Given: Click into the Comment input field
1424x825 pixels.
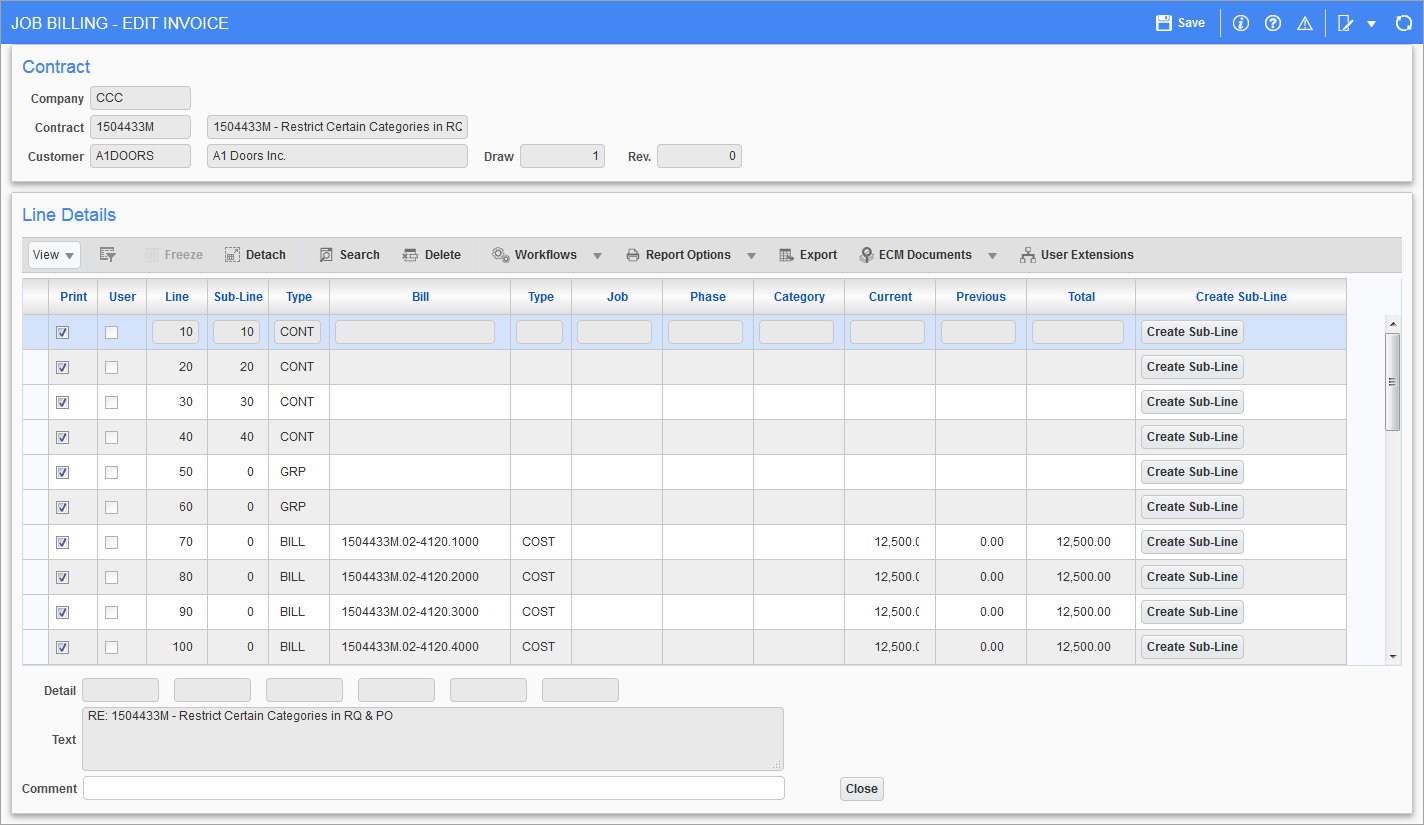Looking at the screenshot, I should point(434,789).
